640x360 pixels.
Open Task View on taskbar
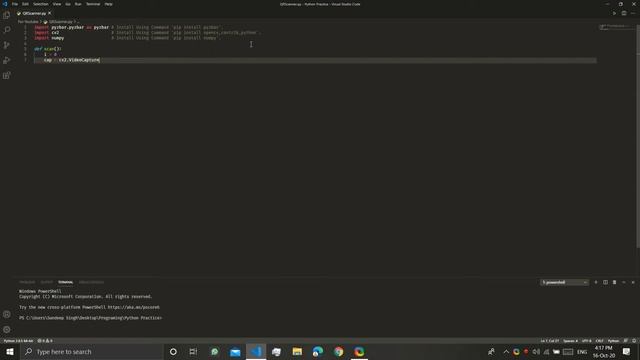tap(193, 351)
